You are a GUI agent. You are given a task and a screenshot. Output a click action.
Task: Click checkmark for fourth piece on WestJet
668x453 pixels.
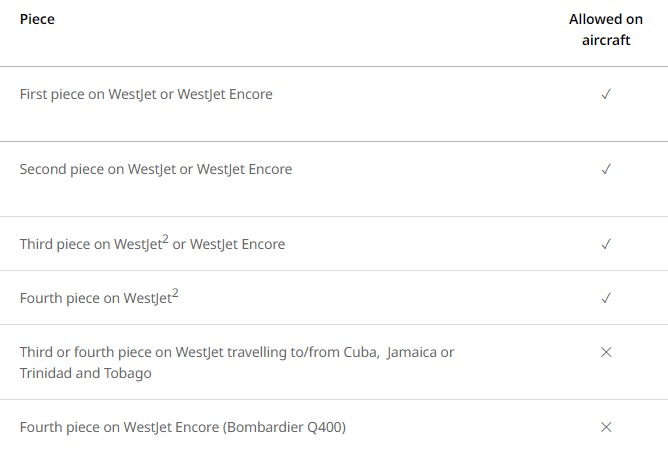pyautogui.click(x=606, y=298)
